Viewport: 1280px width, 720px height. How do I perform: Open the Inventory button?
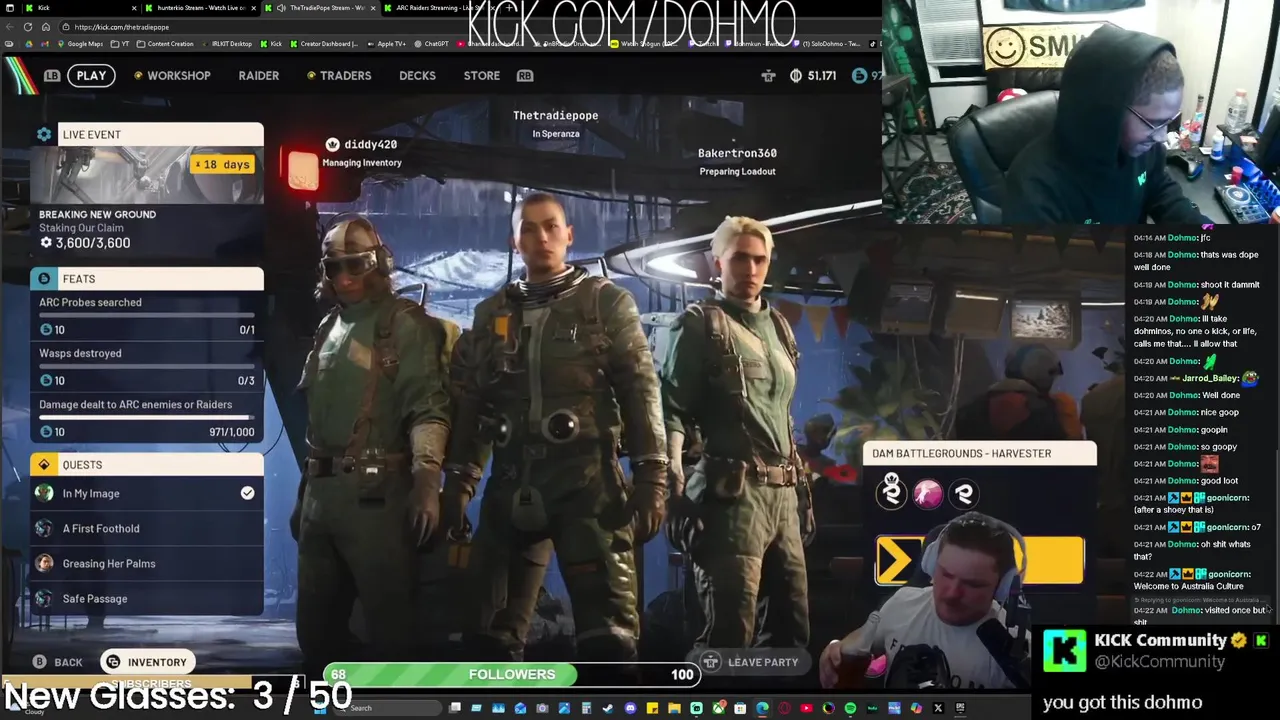coord(147,662)
